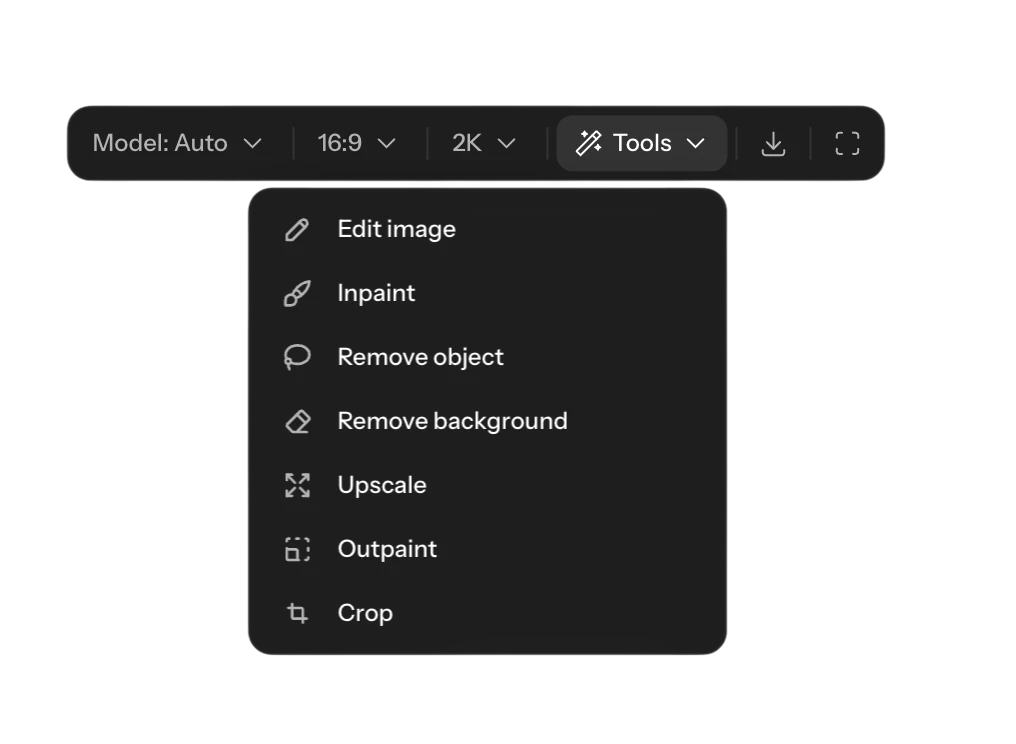This screenshot has height=744, width=1016.
Task: Click the lasso icon beside Remove object
Action: point(297,357)
